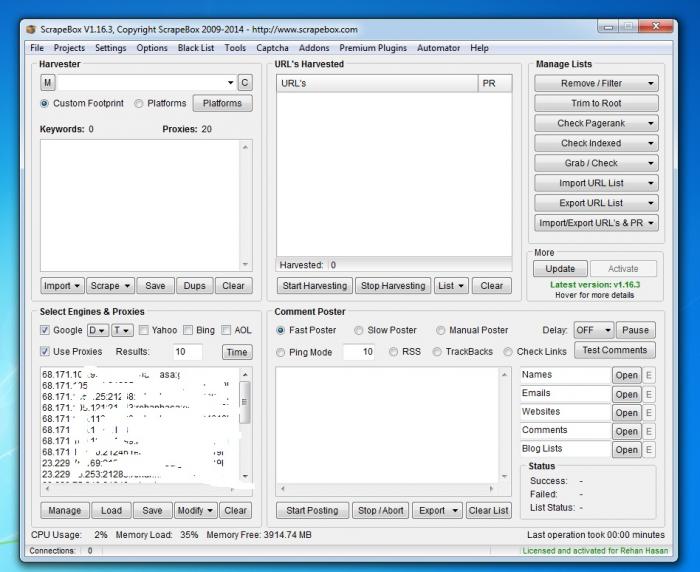Expand the Check Indexed dropdown
700x572 pixels.
(651, 143)
